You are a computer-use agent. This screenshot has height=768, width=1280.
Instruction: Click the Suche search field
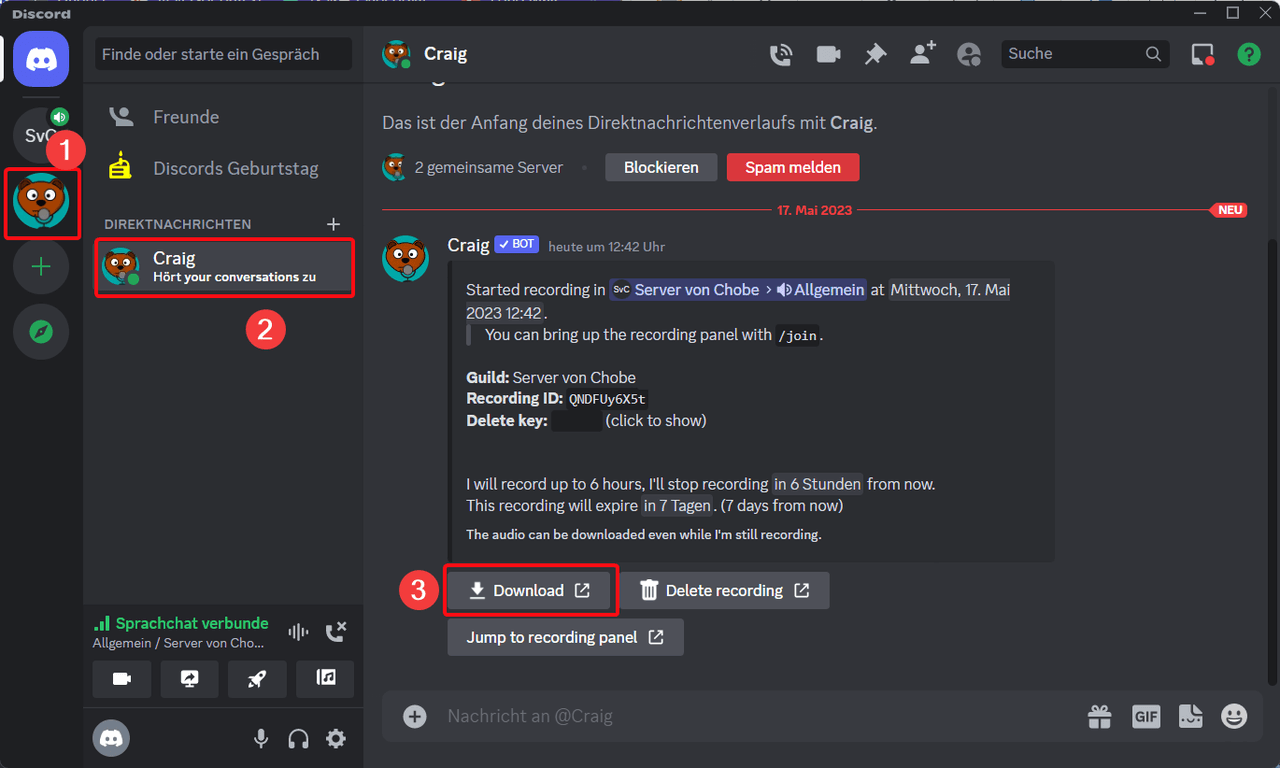click(1085, 54)
